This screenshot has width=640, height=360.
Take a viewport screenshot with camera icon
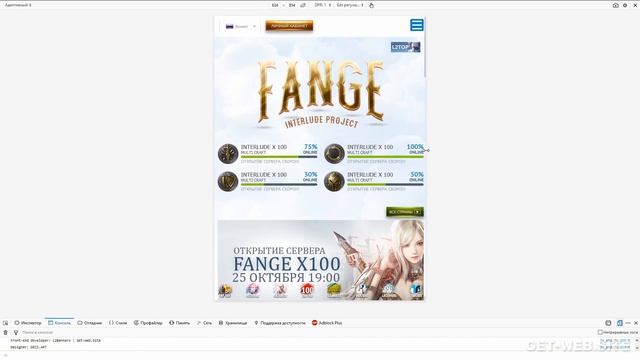[616, 5]
